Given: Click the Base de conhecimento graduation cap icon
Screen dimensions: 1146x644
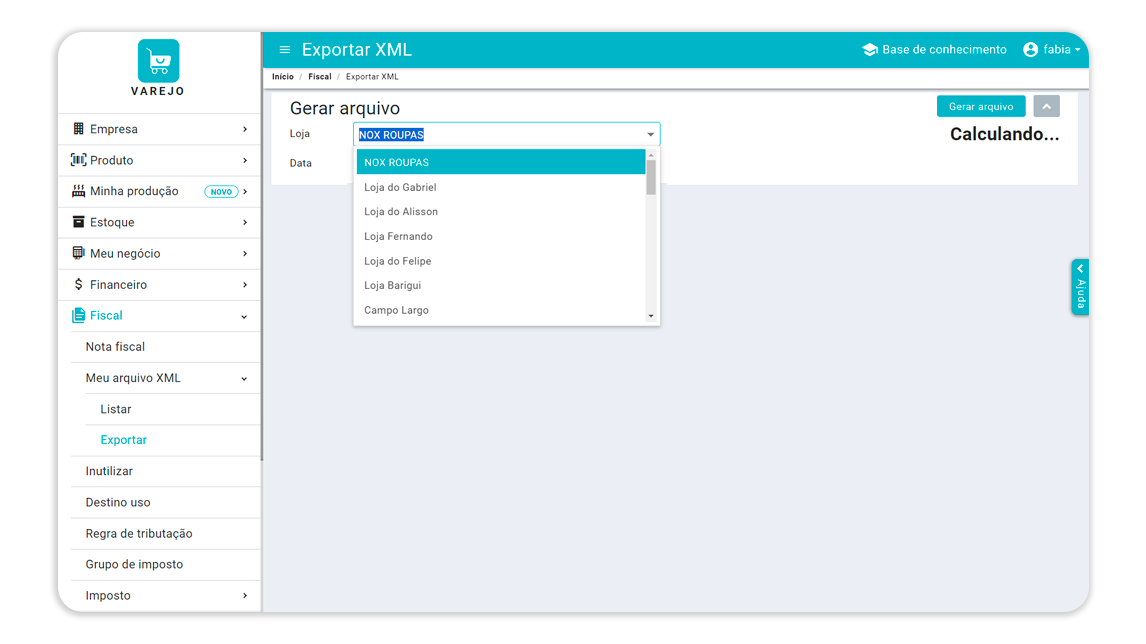Looking at the screenshot, I should (870, 50).
